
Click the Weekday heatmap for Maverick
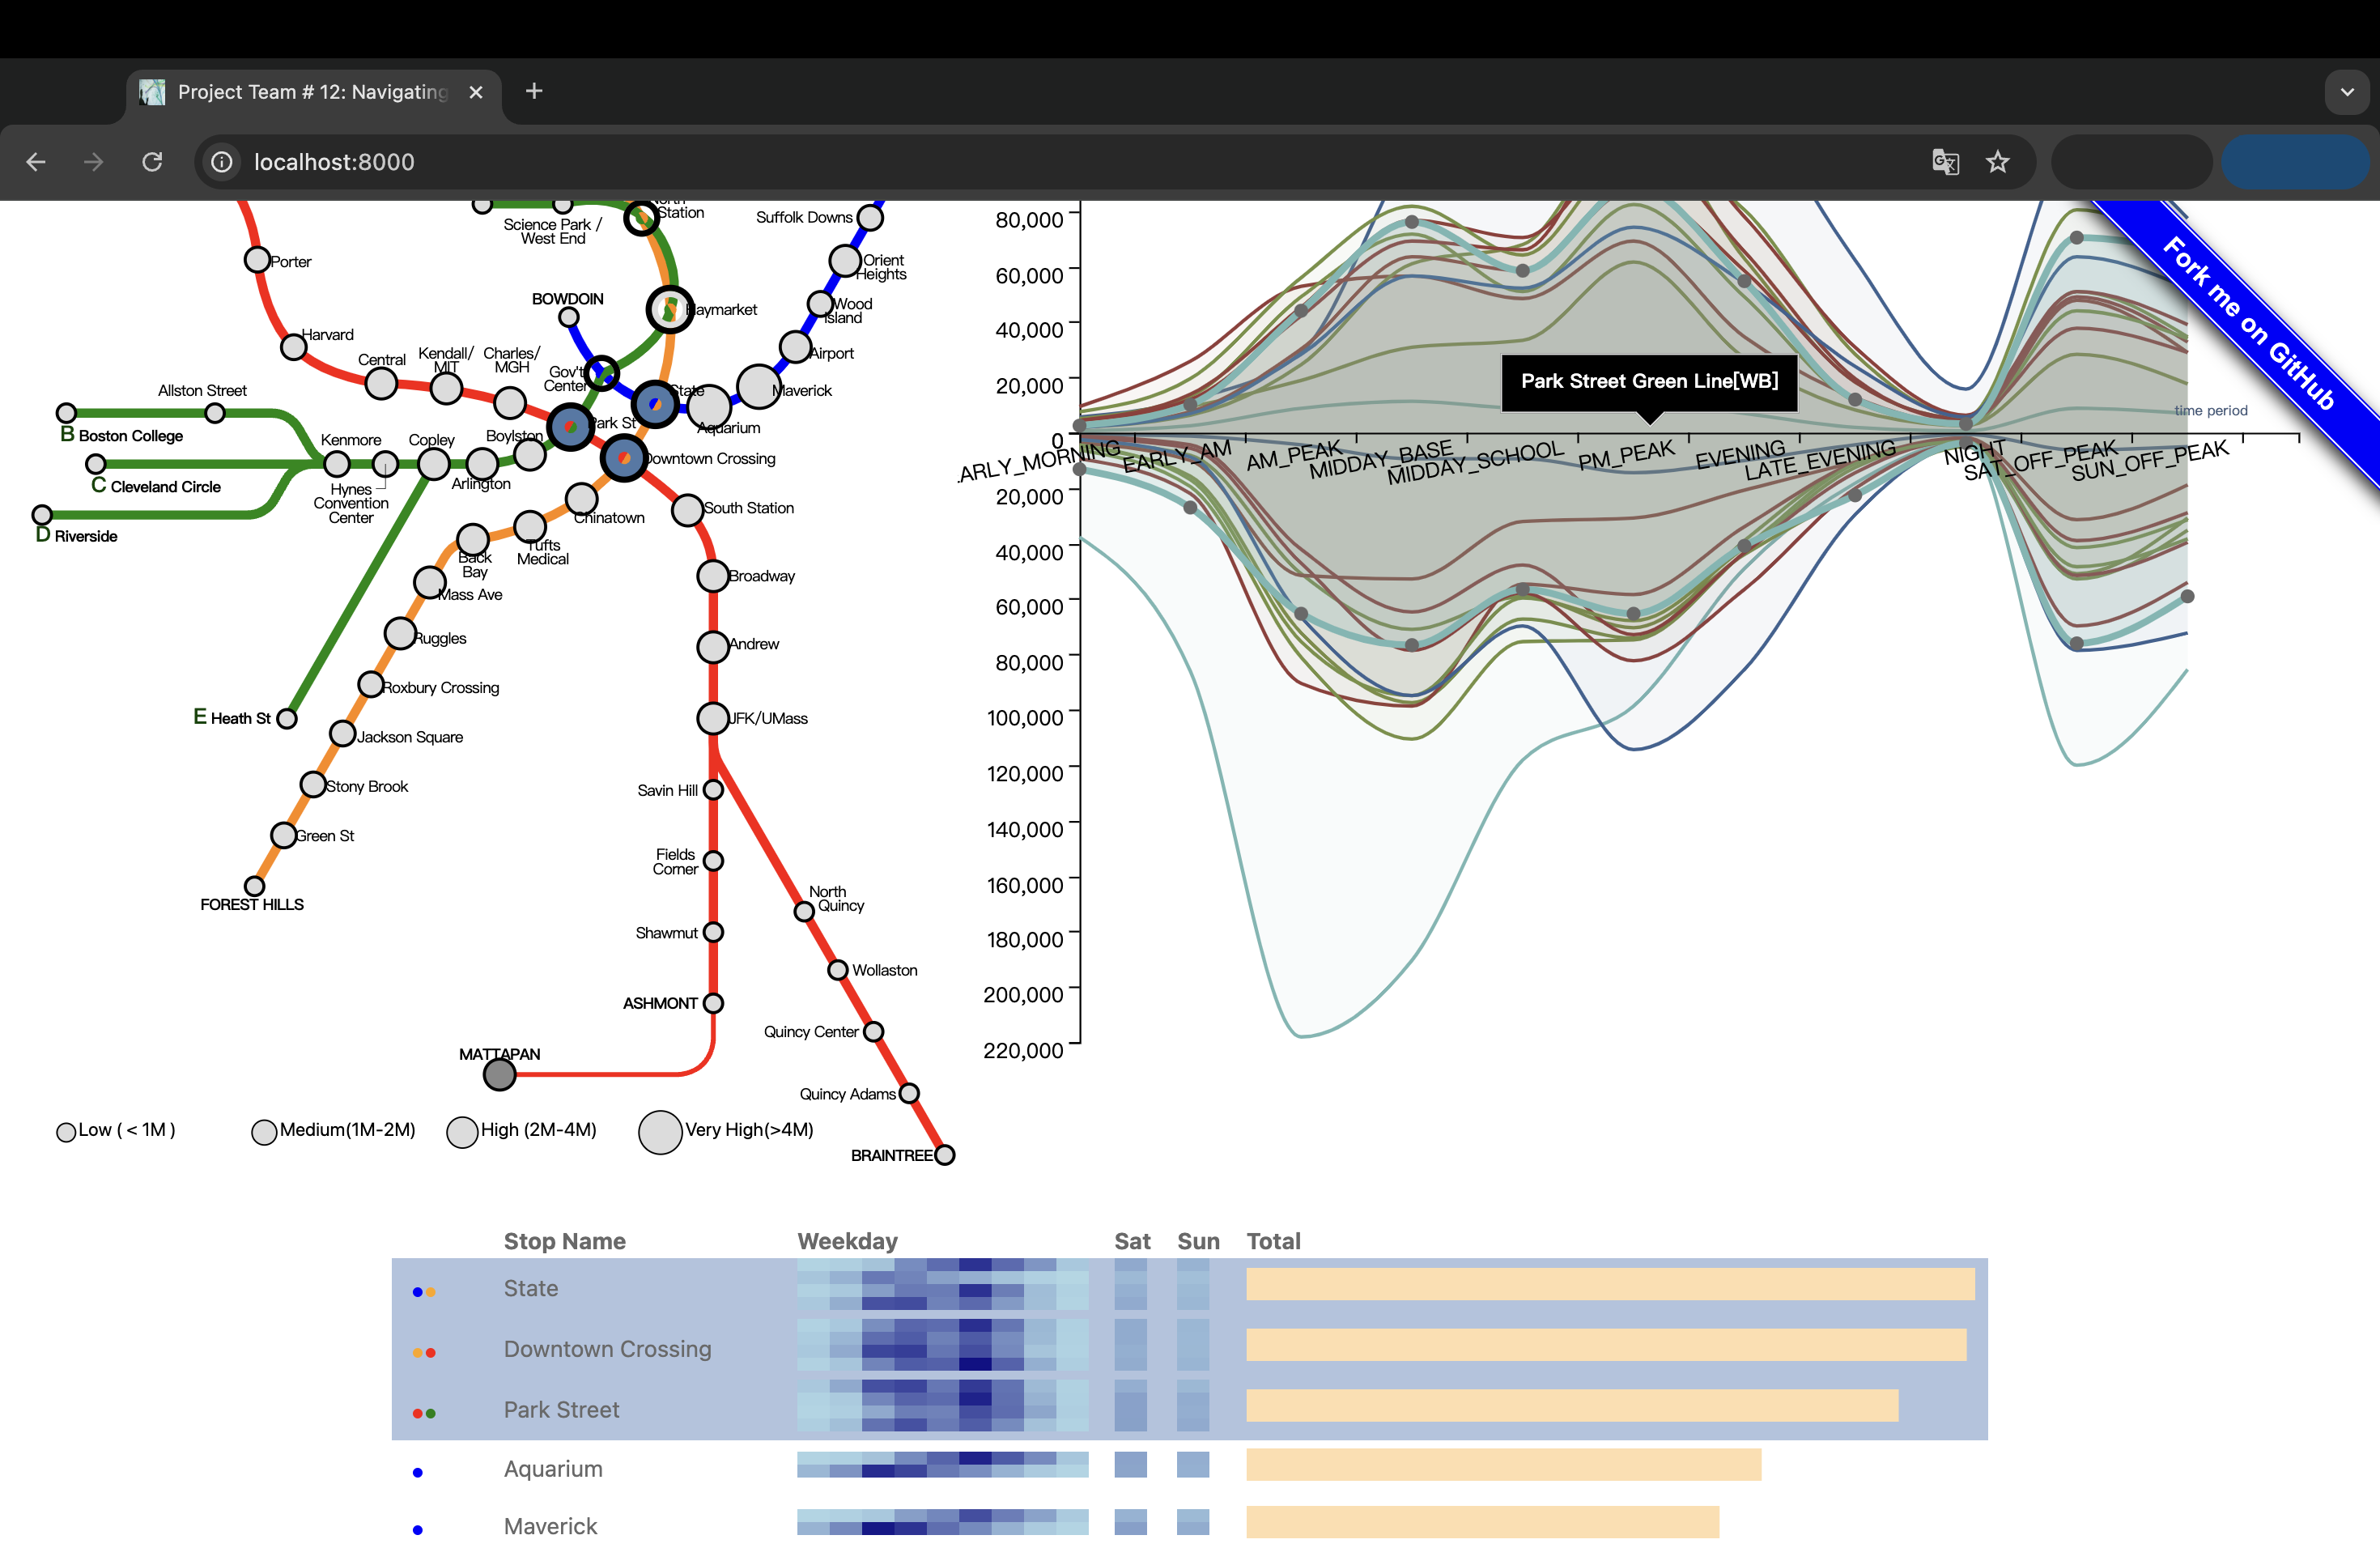(943, 1522)
